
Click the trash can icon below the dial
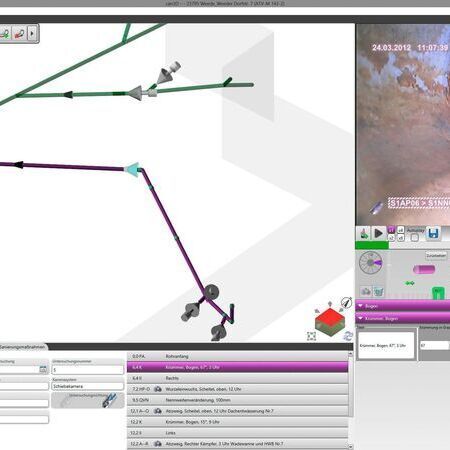click(x=378, y=292)
